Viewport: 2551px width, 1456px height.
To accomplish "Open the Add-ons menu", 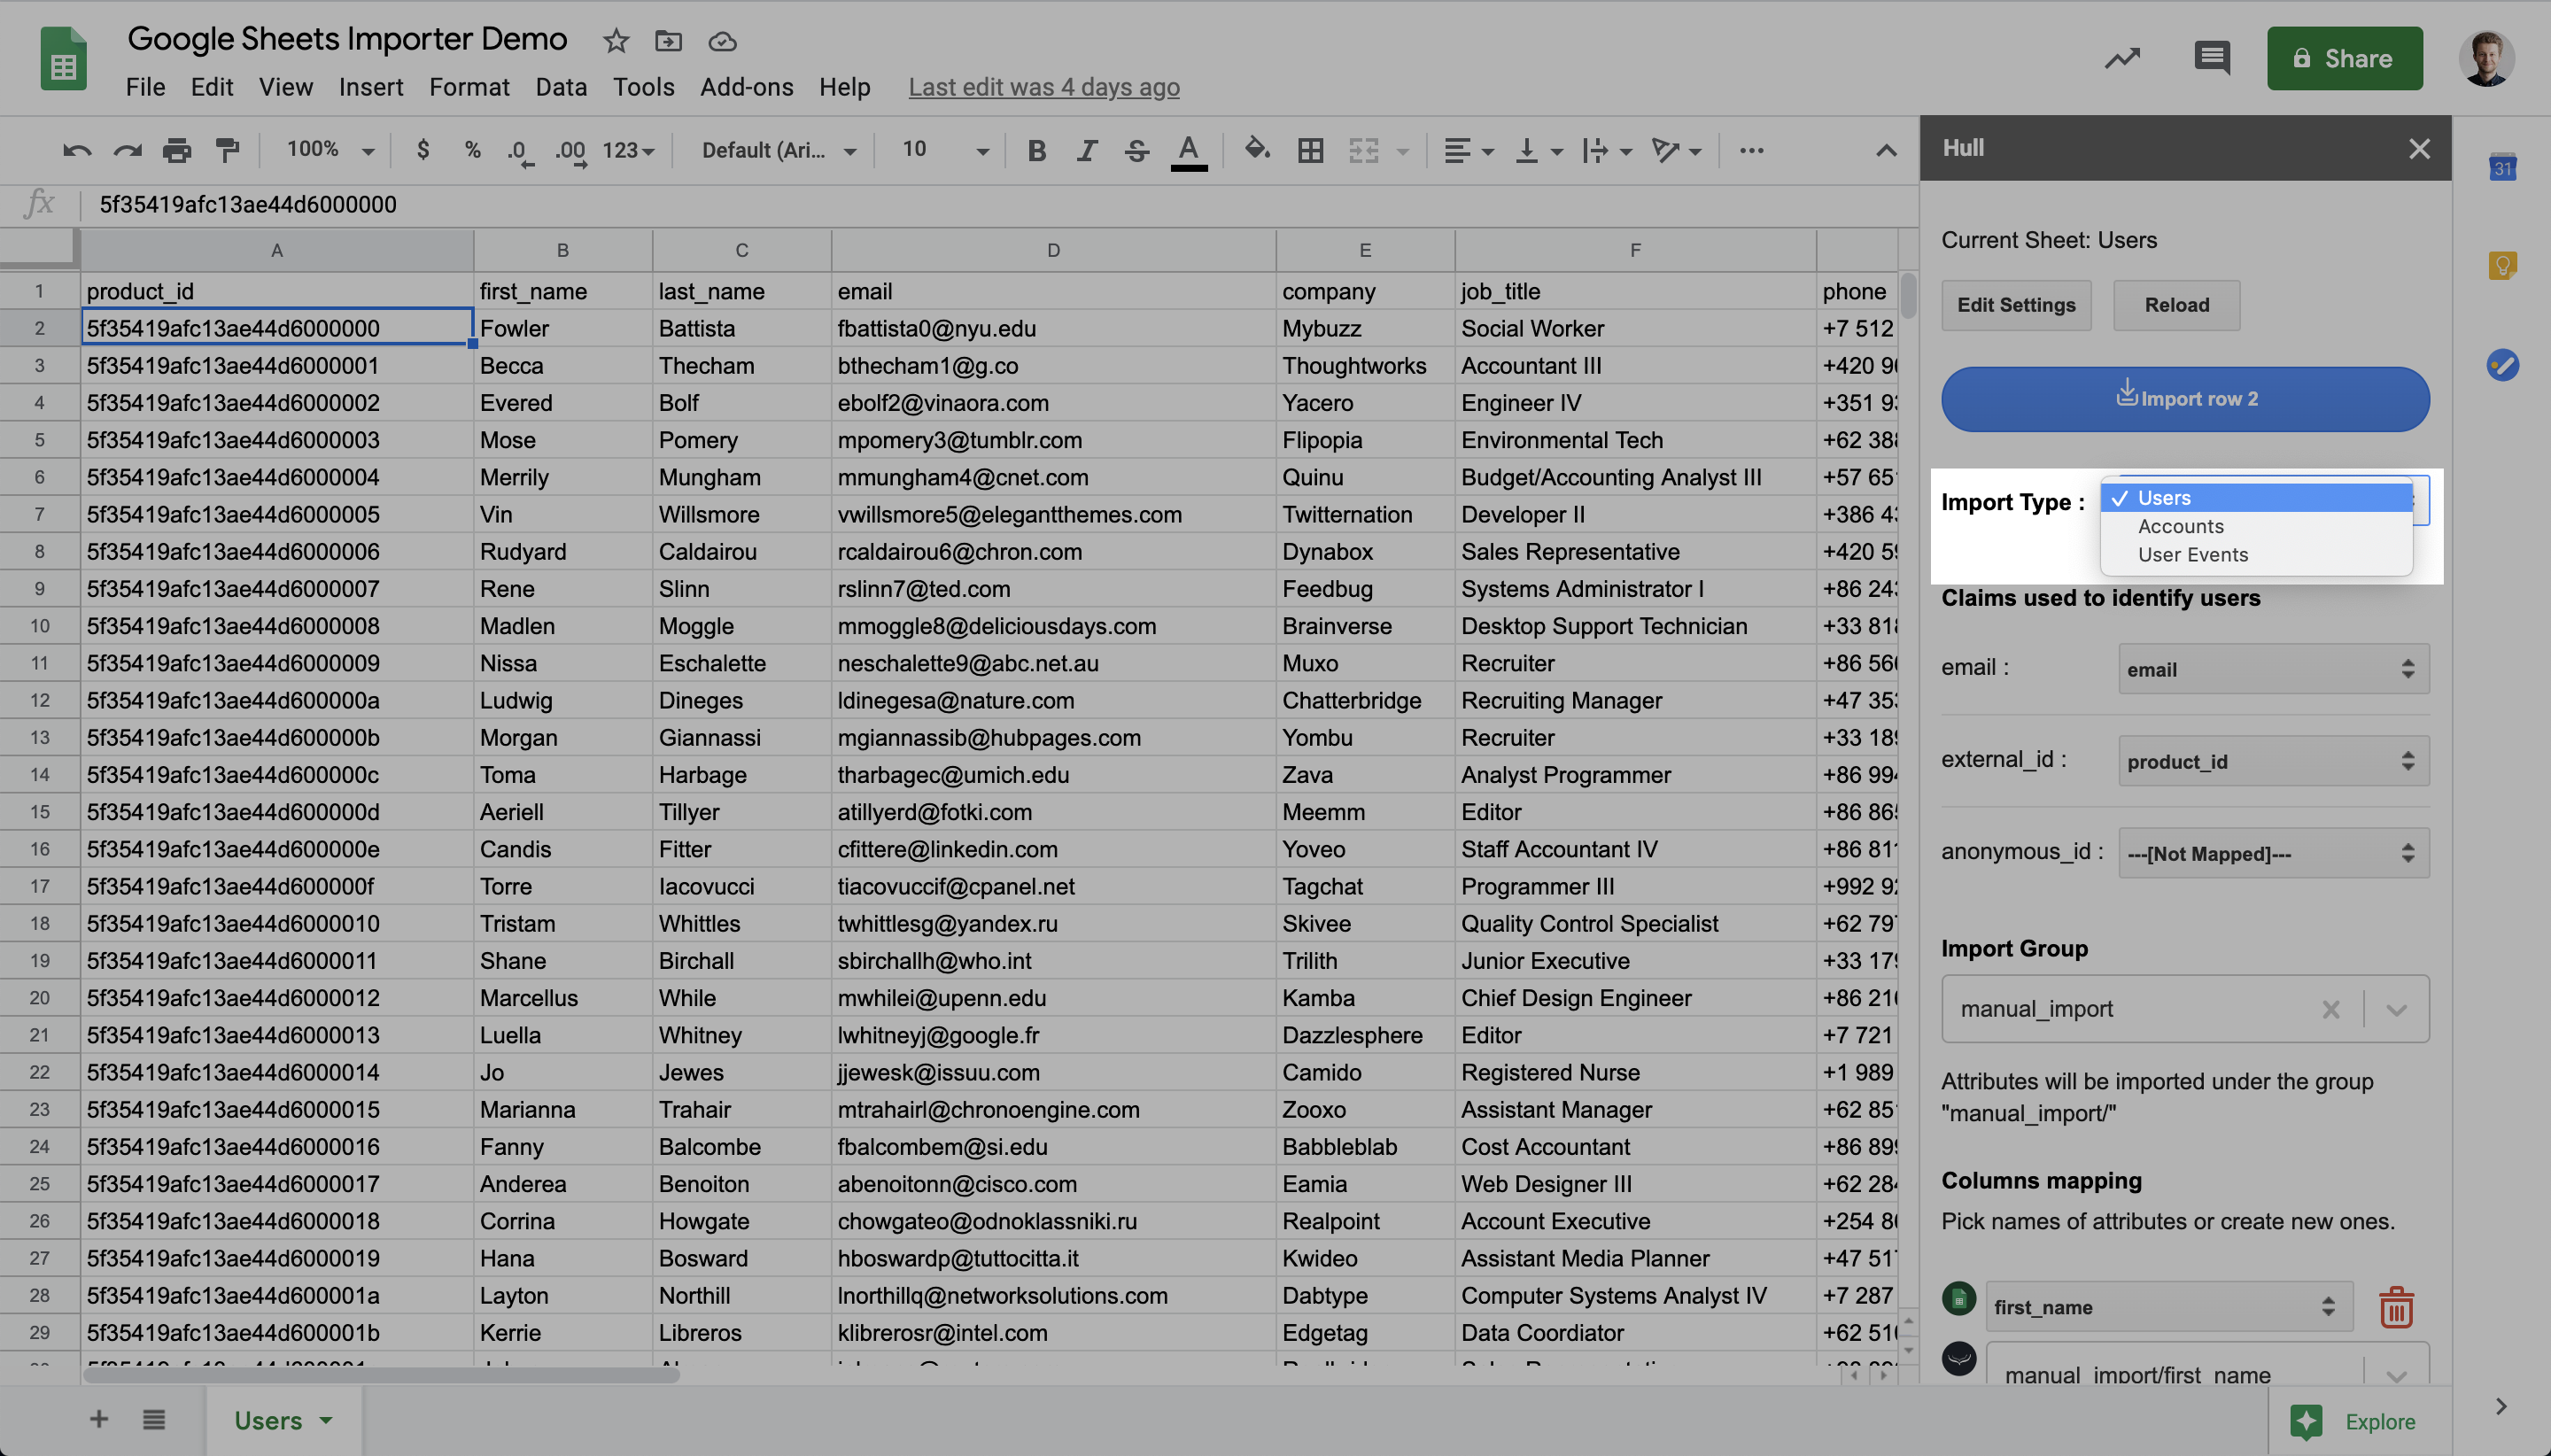I will tap(746, 87).
